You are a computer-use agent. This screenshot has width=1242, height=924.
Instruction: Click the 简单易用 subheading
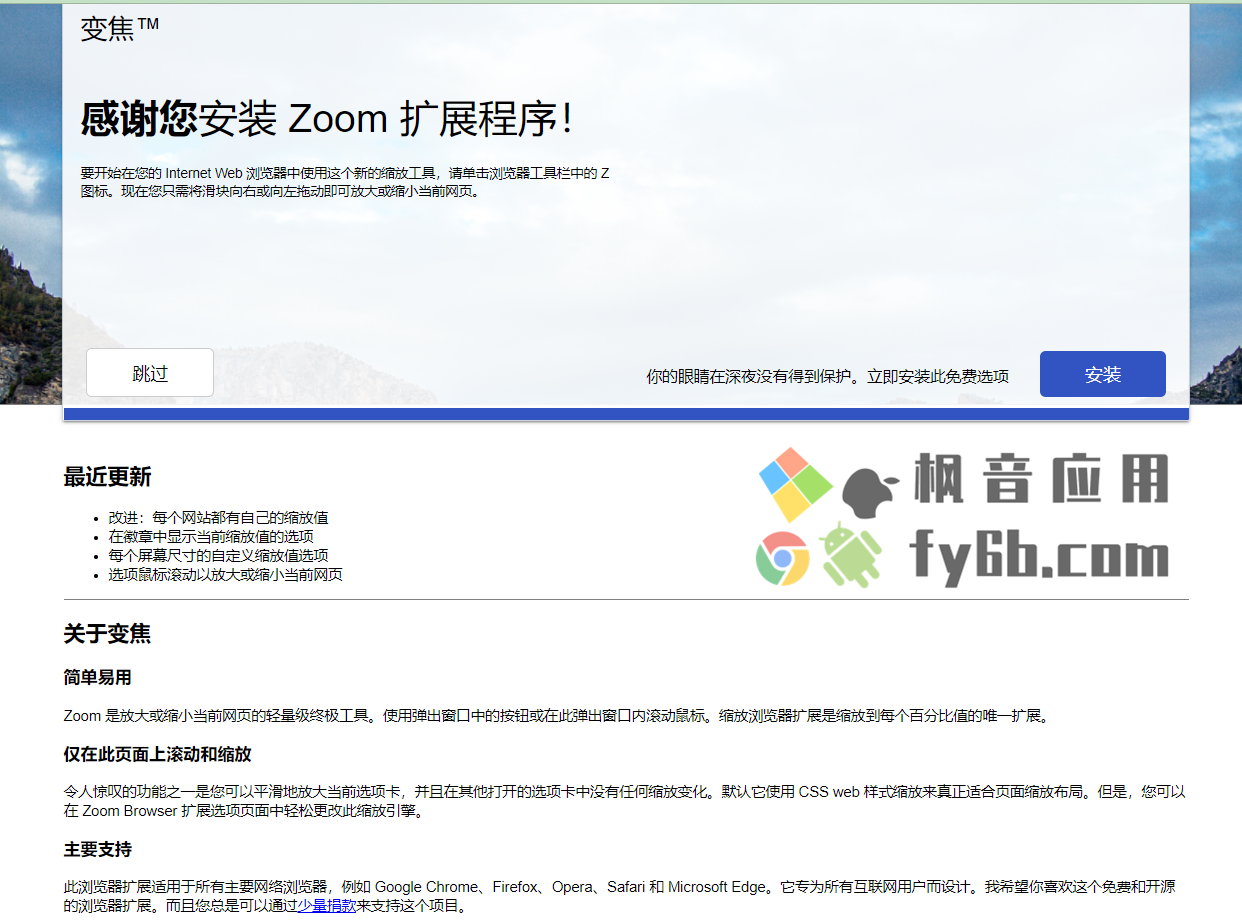(97, 678)
